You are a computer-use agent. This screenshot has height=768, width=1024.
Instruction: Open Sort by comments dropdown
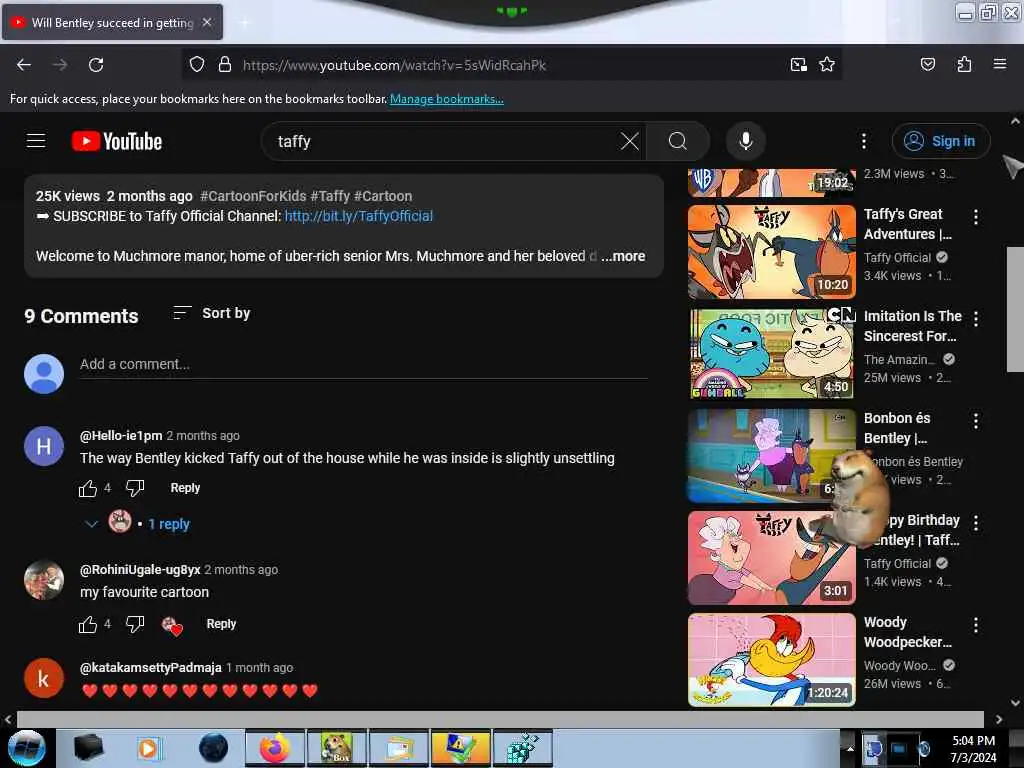(x=212, y=313)
